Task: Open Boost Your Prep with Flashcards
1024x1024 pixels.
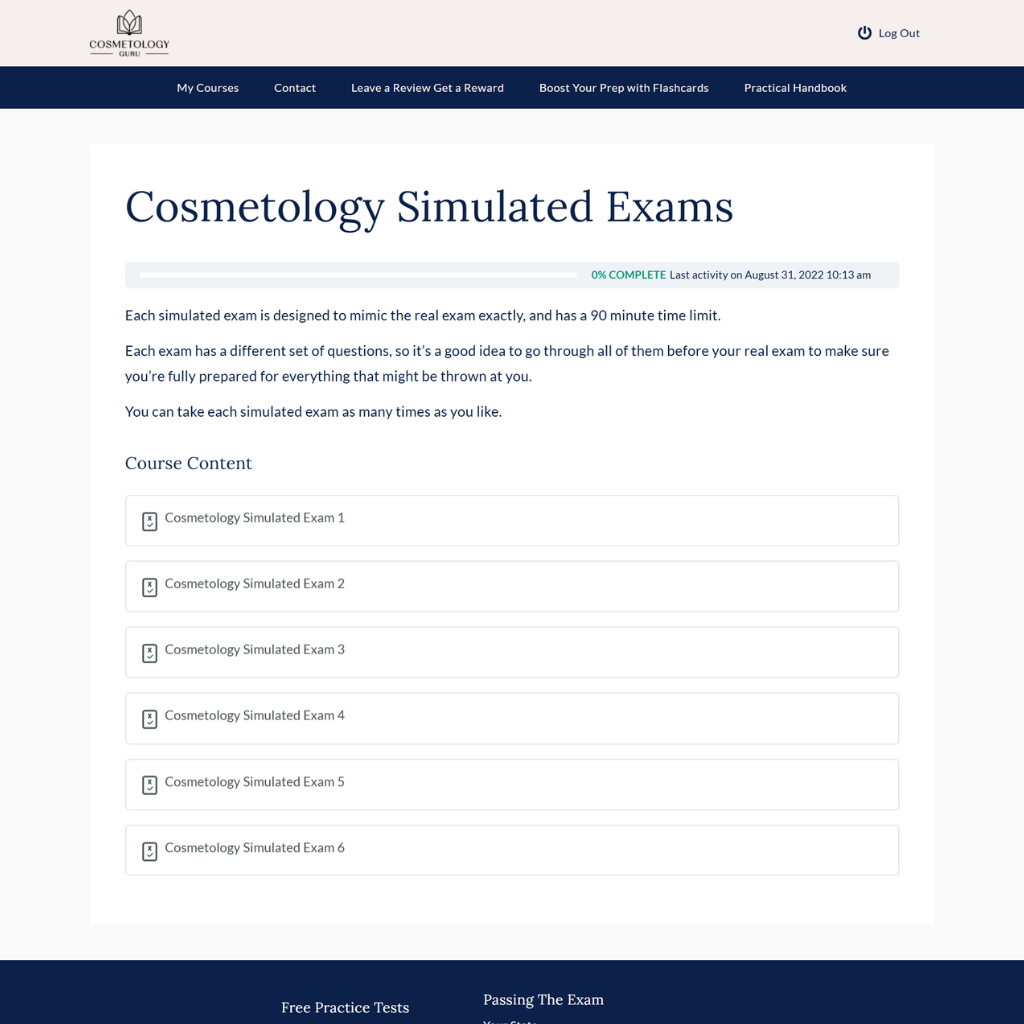Action: tap(624, 88)
